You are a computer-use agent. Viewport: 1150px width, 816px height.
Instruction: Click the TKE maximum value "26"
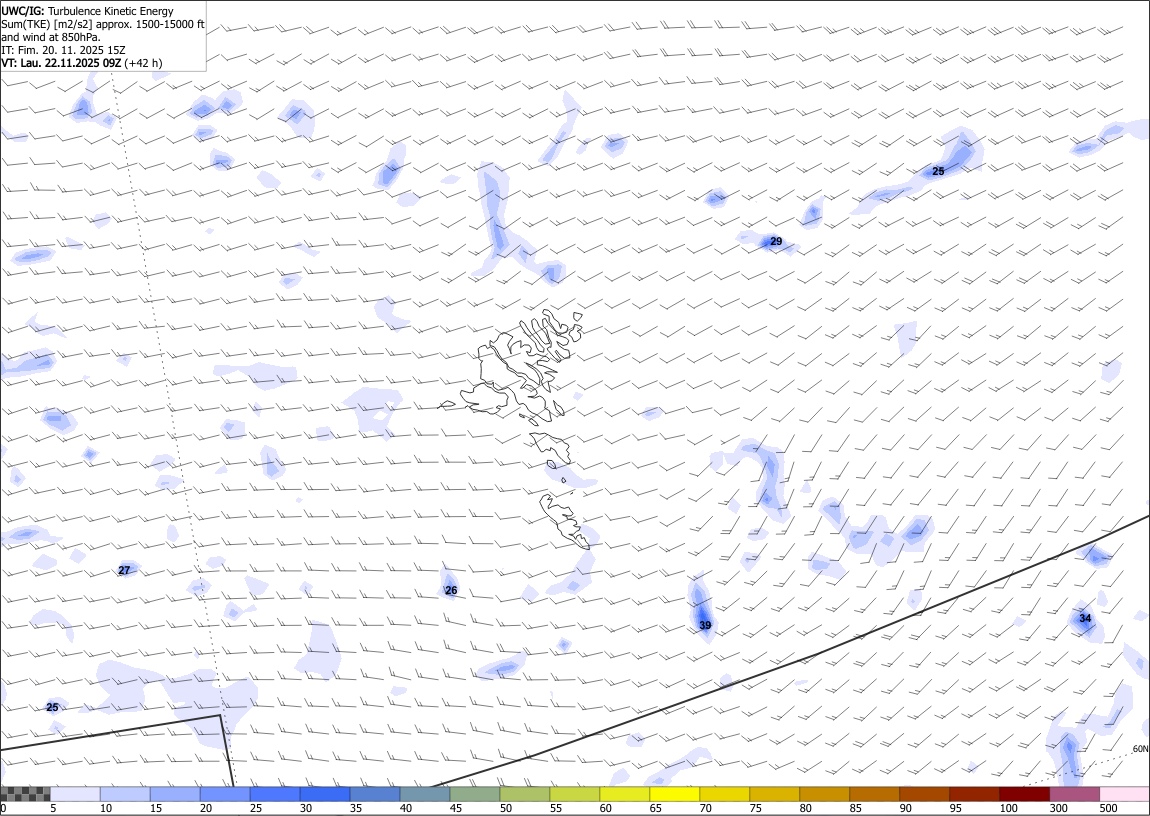pyautogui.click(x=451, y=590)
